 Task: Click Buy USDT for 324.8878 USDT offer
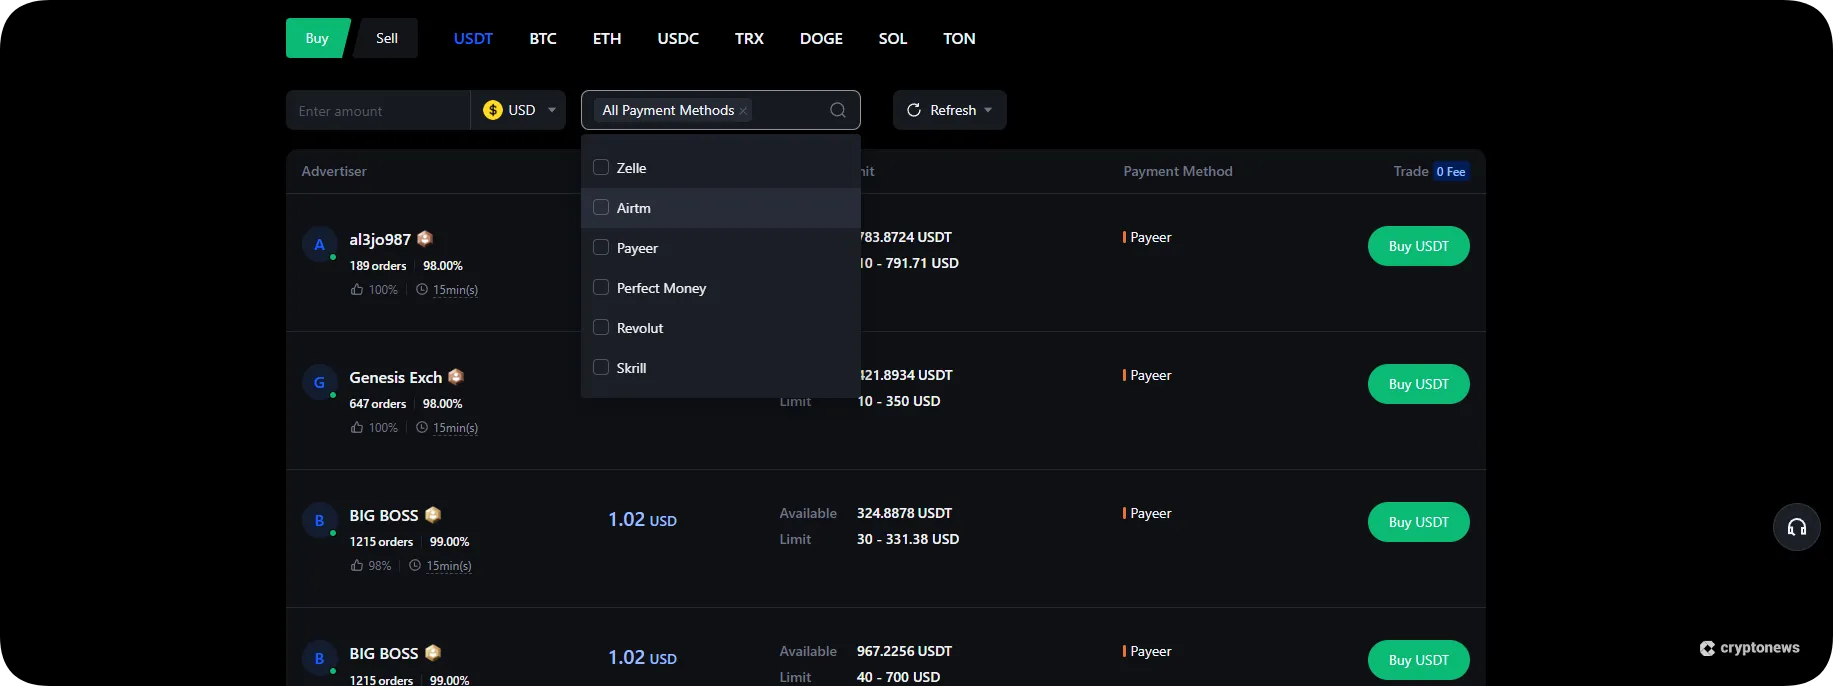point(1418,522)
